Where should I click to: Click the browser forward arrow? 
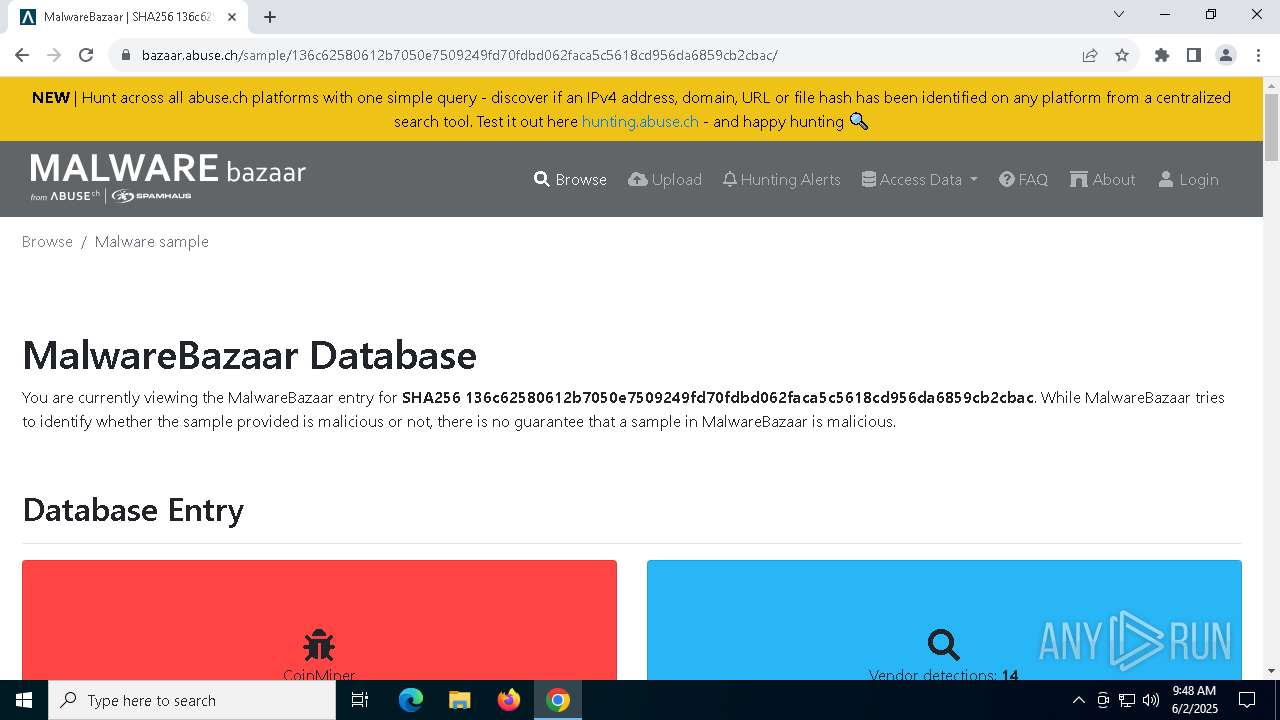(54, 55)
